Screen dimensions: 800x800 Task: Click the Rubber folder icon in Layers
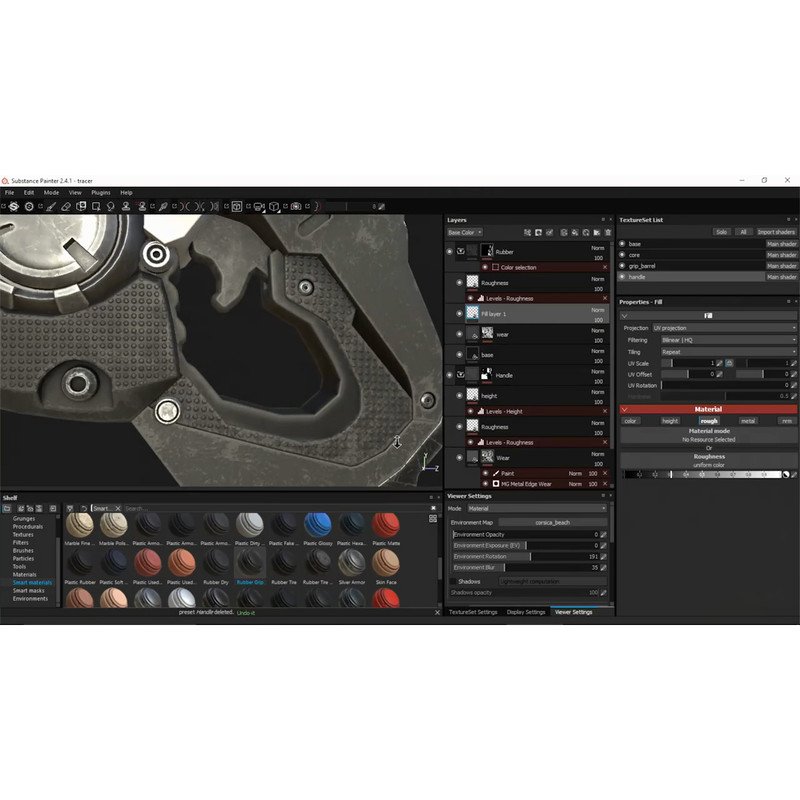(460, 252)
